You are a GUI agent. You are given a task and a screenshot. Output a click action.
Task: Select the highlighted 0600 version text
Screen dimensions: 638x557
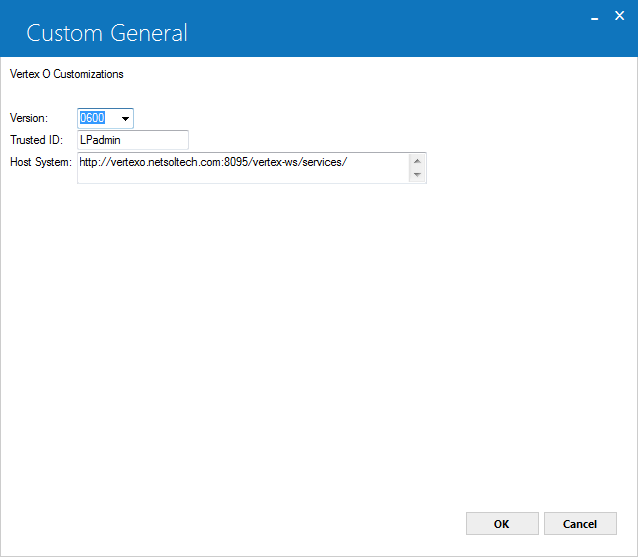92,118
